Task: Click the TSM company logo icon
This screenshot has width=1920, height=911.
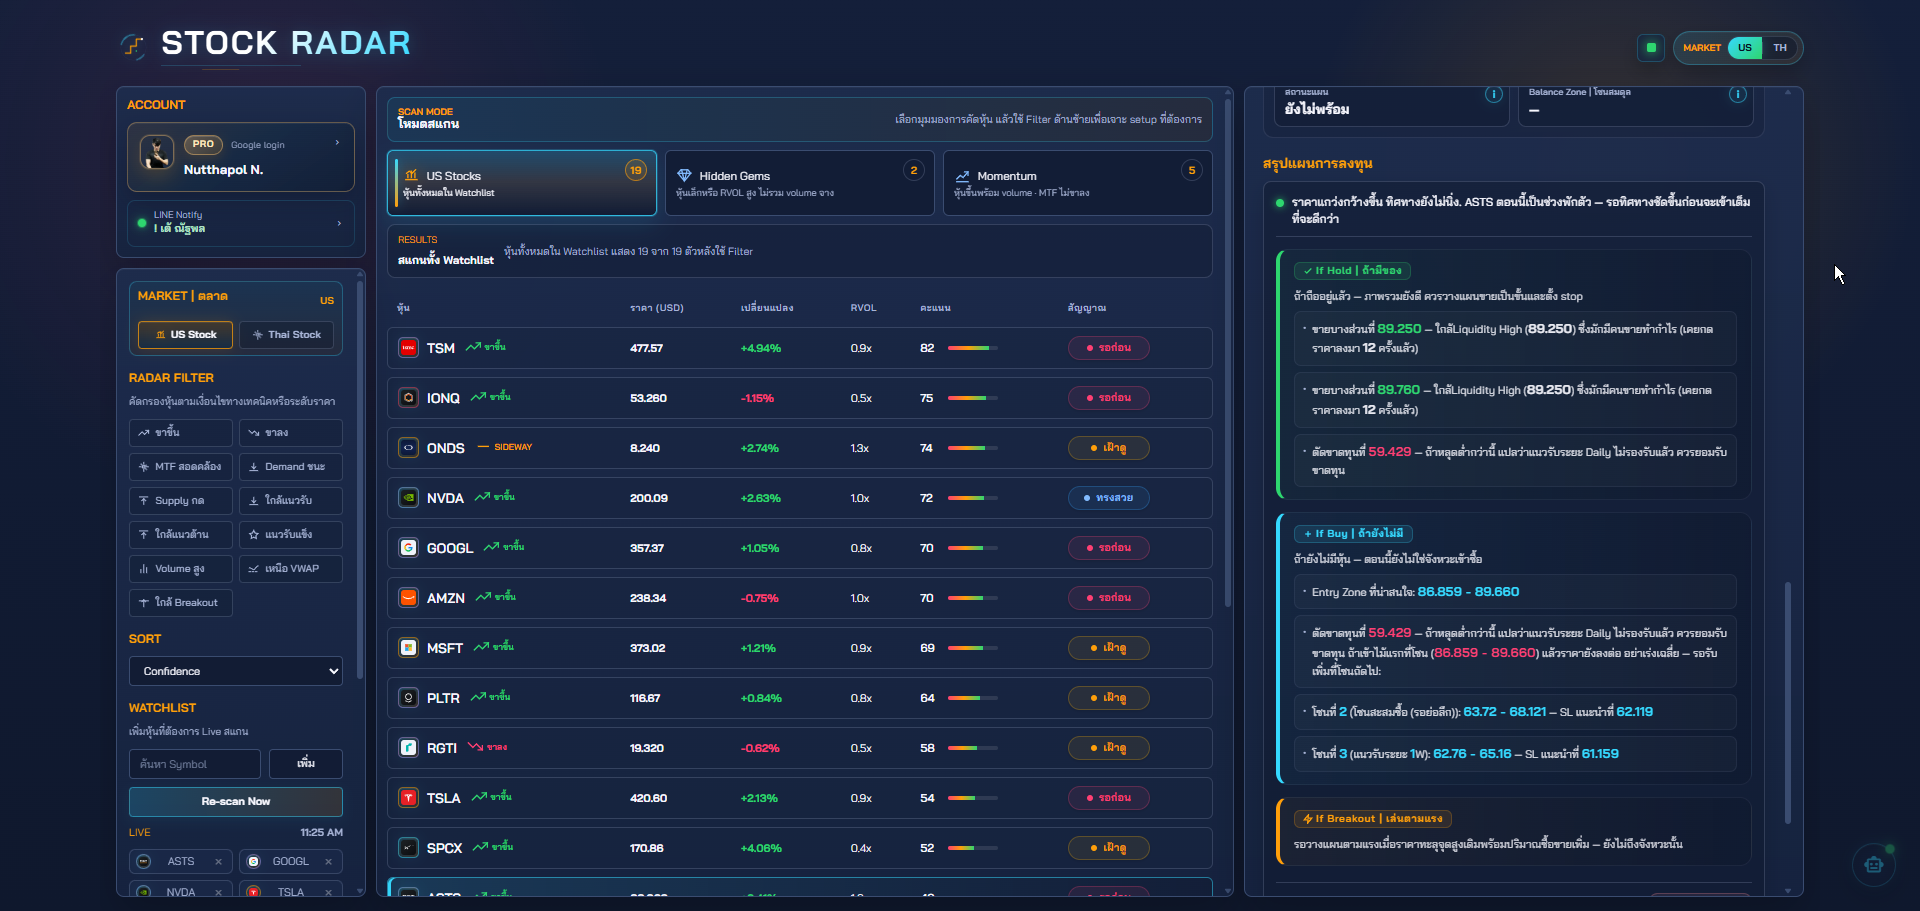Action: click(408, 348)
